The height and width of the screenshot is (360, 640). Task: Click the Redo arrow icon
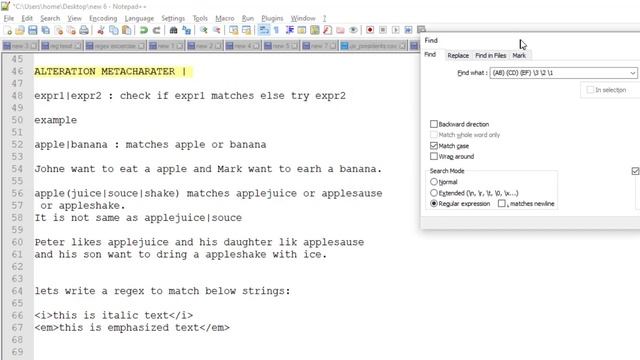pos(156,30)
